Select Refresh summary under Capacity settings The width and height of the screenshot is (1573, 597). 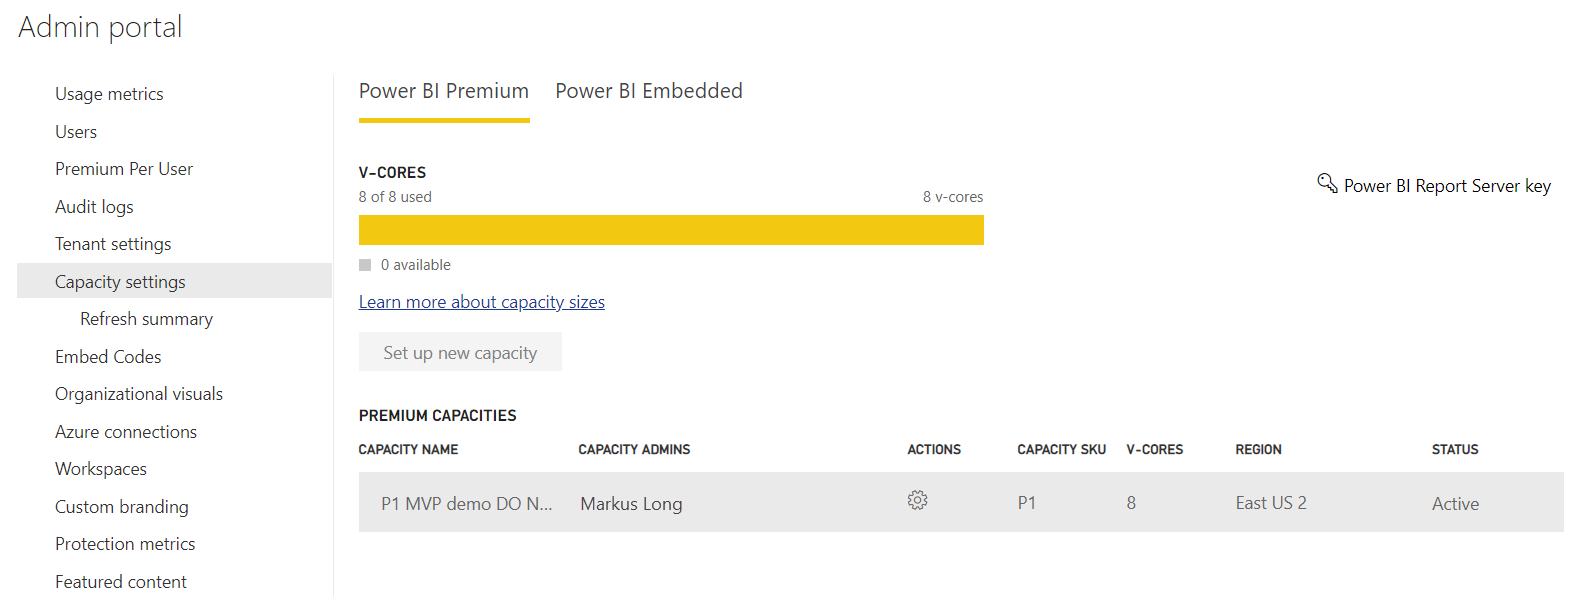click(146, 319)
